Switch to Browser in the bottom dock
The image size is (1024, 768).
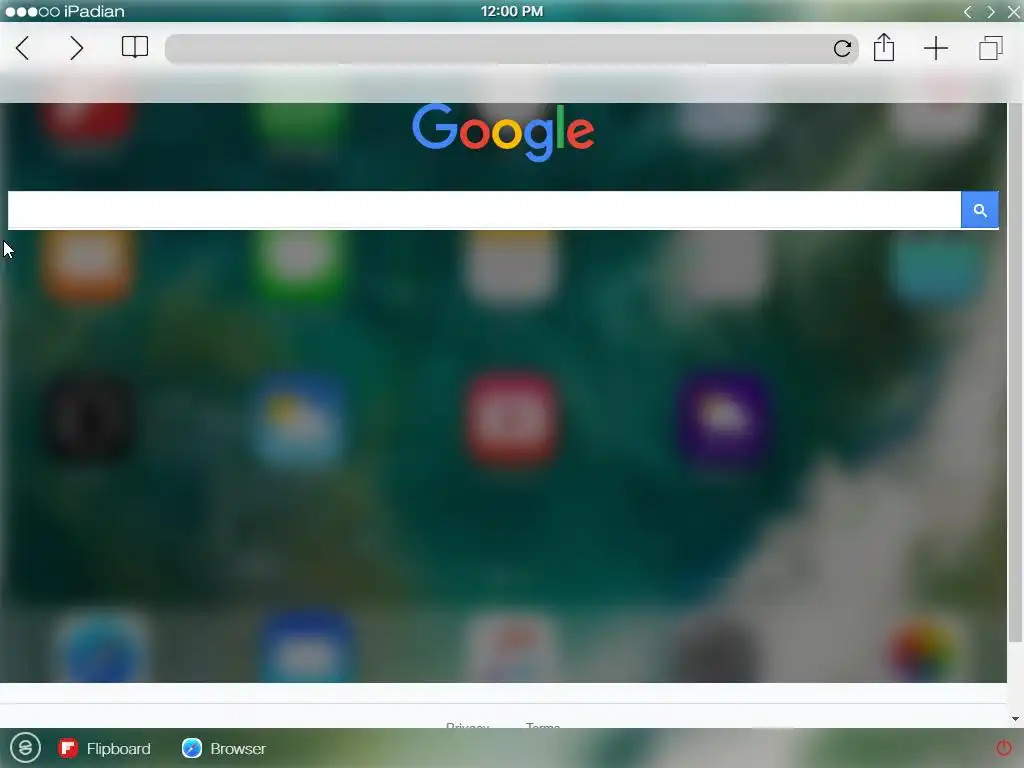point(224,748)
